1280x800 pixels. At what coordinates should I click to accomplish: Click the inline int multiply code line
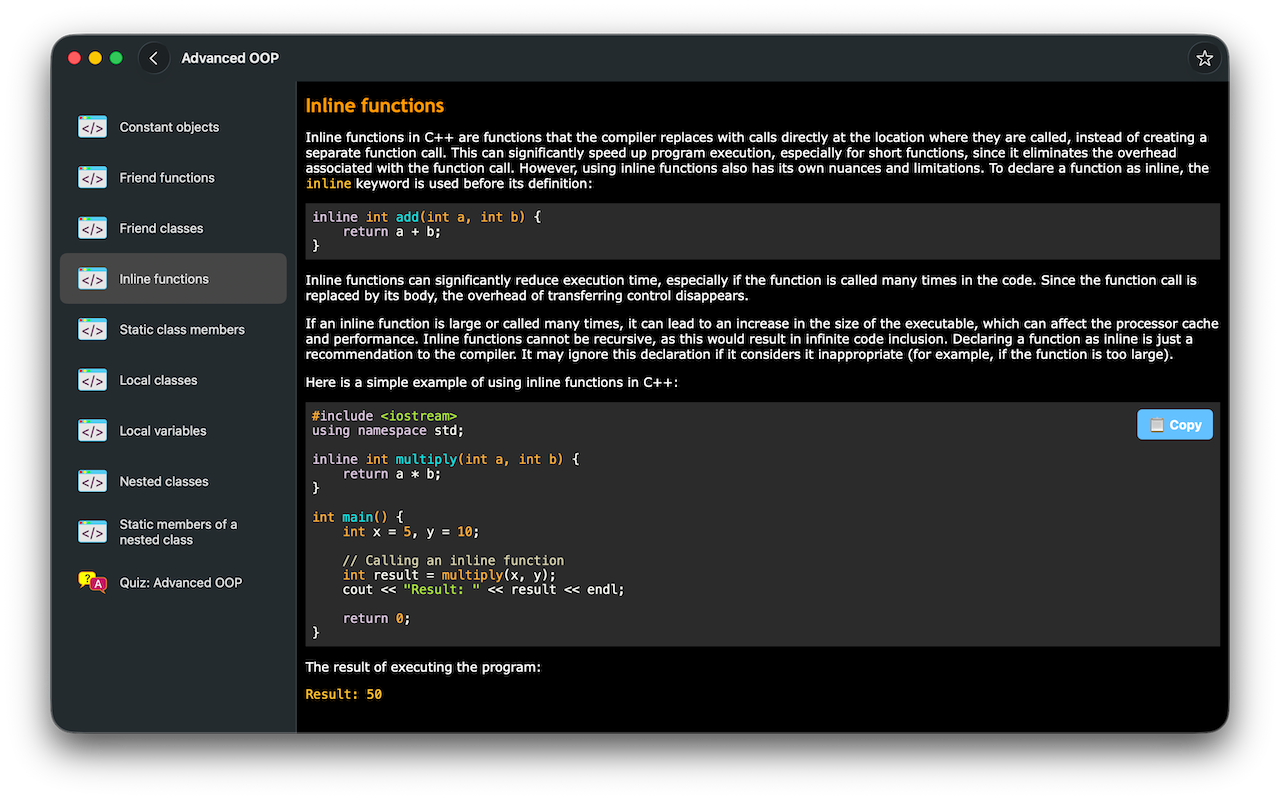(446, 459)
